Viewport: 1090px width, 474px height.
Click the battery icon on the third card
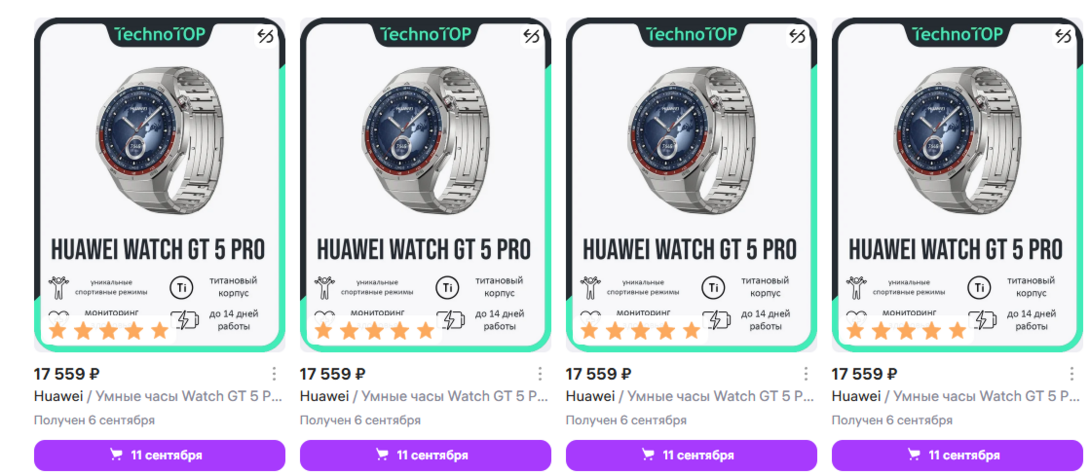[x=717, y=321]
